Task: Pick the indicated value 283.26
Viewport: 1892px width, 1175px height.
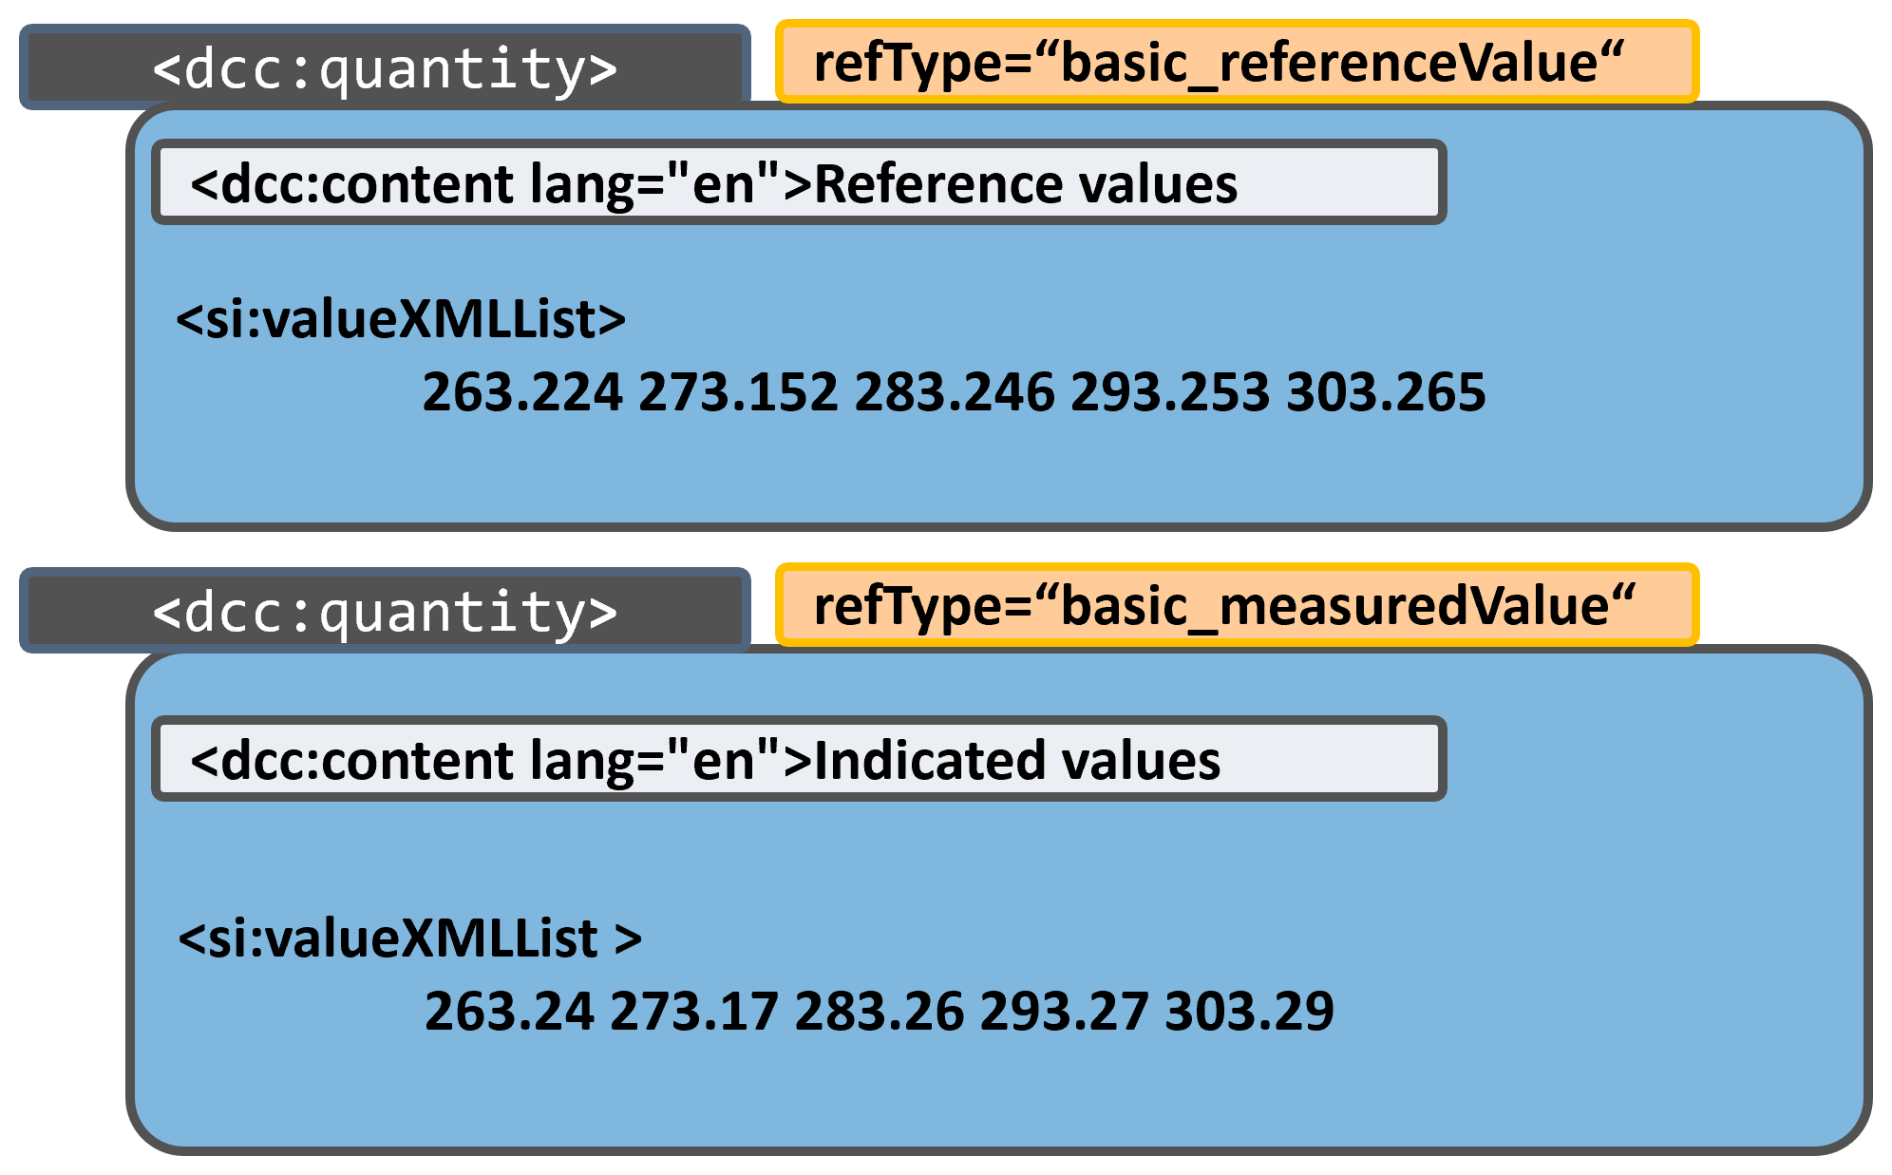Action: tap(879, 1011)
